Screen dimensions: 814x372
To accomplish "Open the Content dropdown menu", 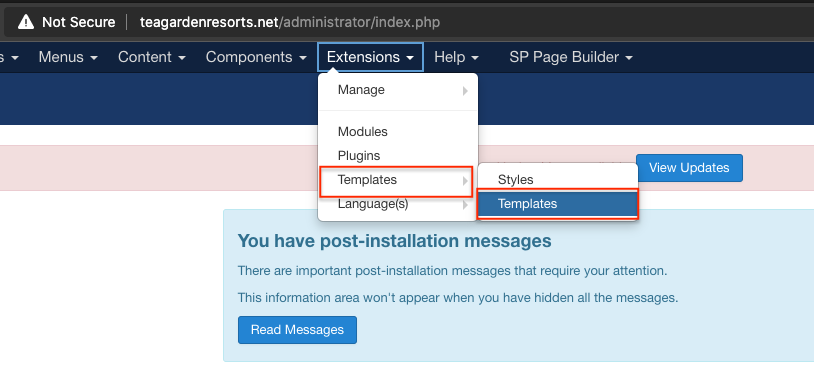I will click(152, 57).
